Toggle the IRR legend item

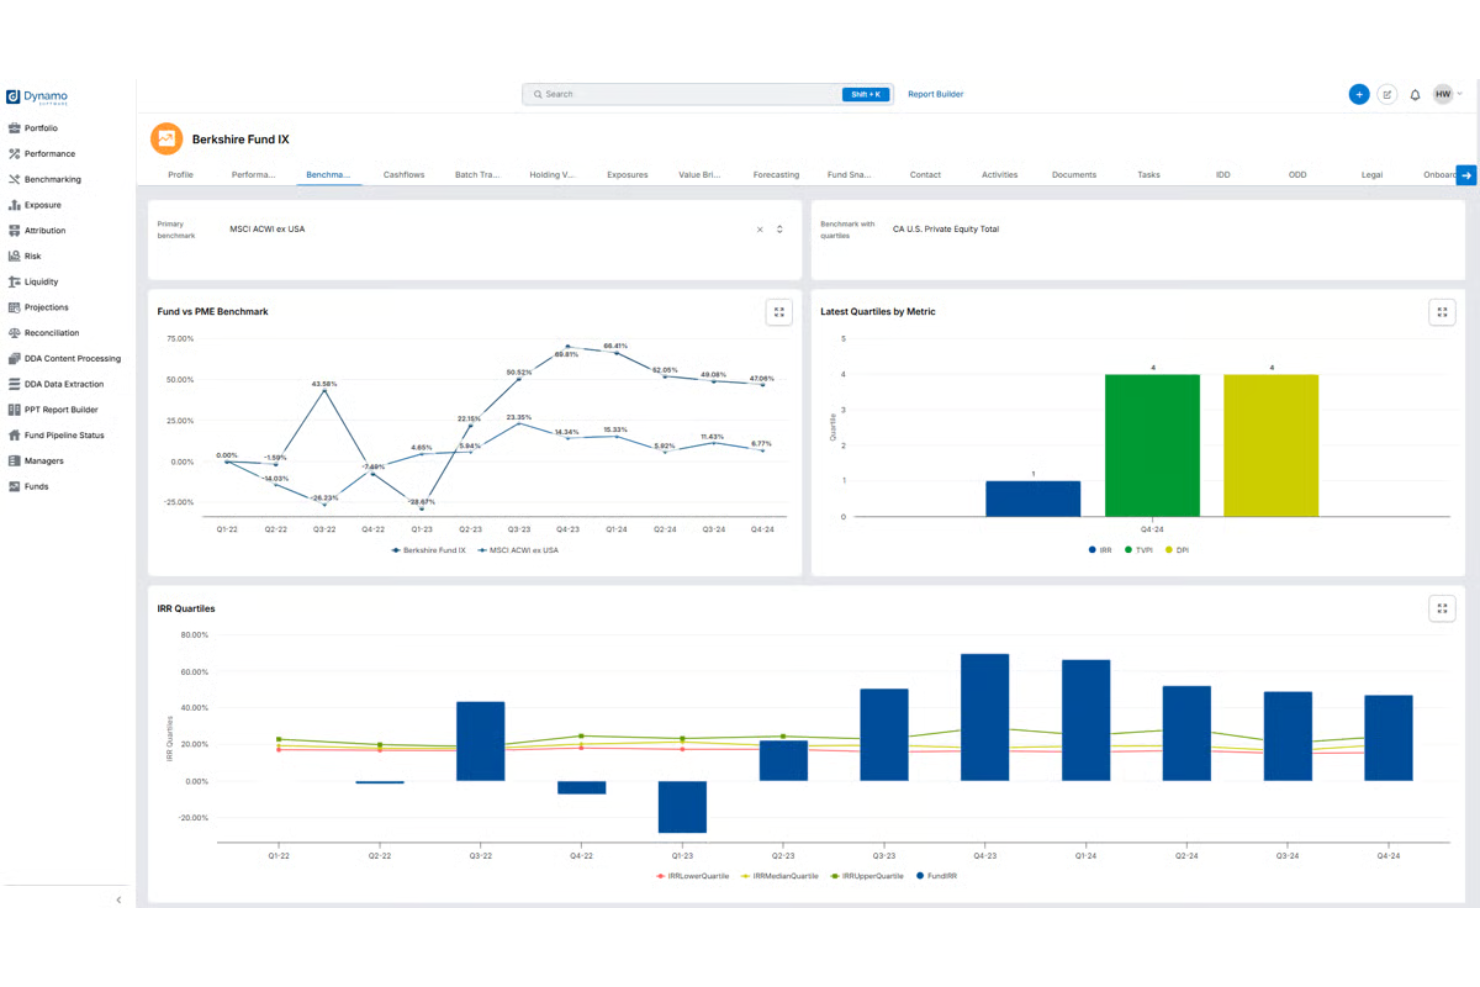tap(1100, 550)
